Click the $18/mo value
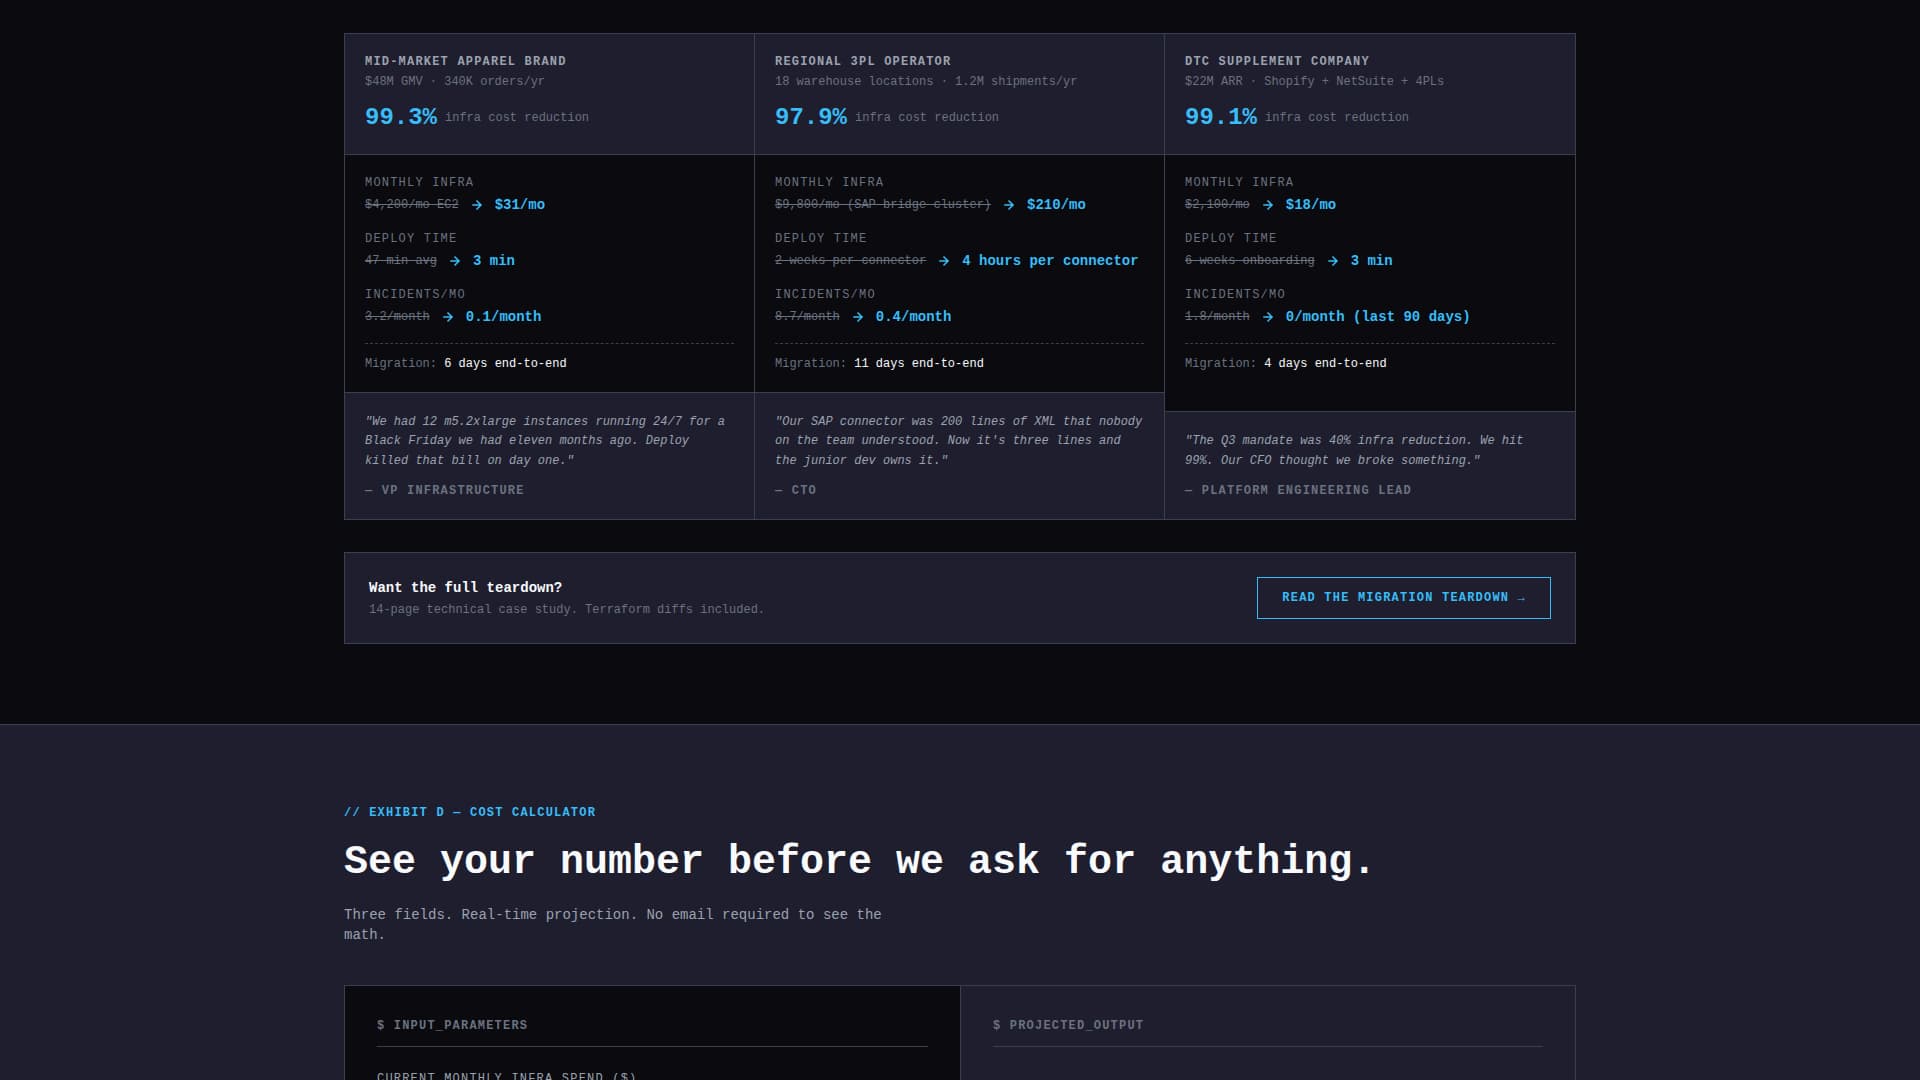Image resolution: width=1920 pixels, height=1080 pixels. pos(1311,205)
